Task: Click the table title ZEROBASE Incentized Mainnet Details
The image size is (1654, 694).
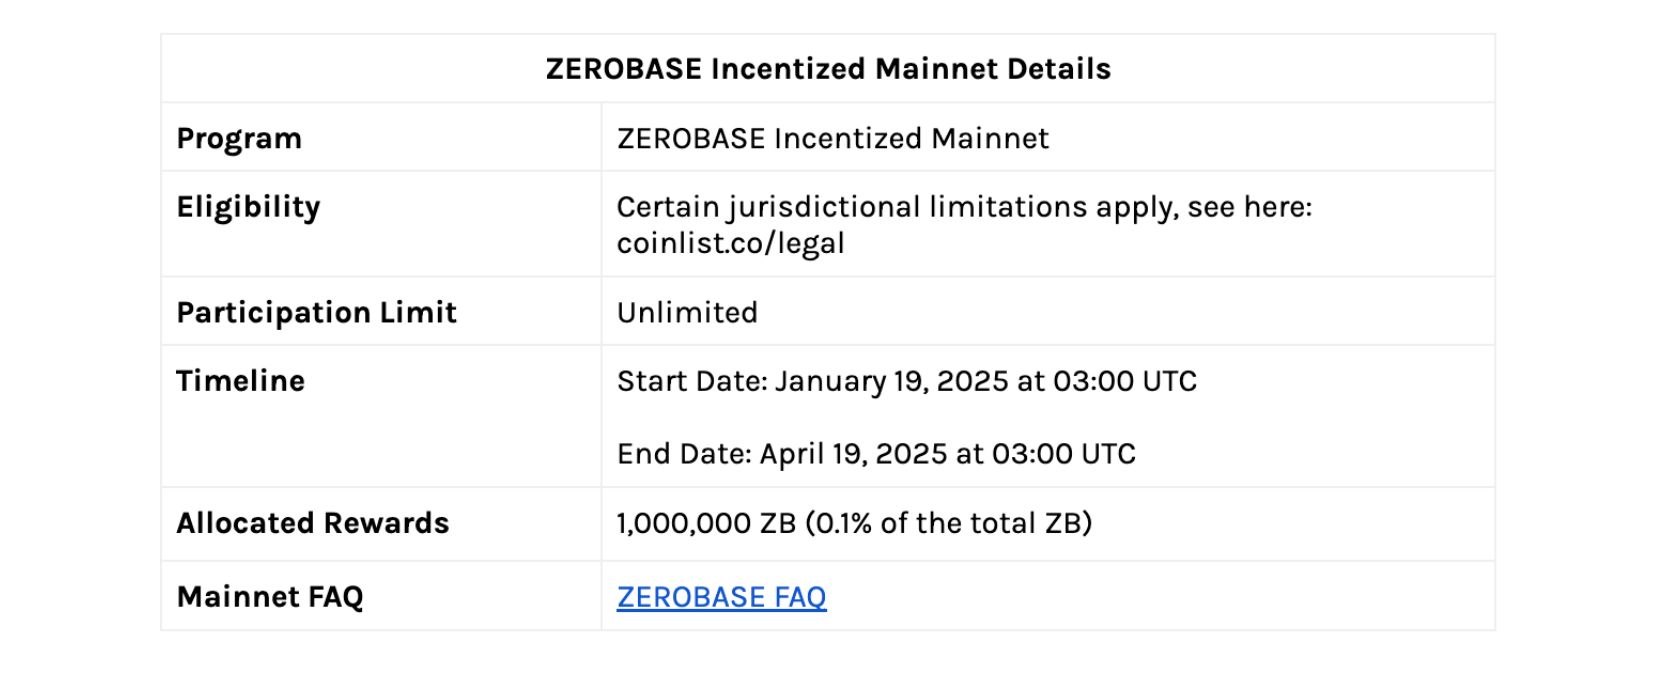Action: tap(828, 69)
